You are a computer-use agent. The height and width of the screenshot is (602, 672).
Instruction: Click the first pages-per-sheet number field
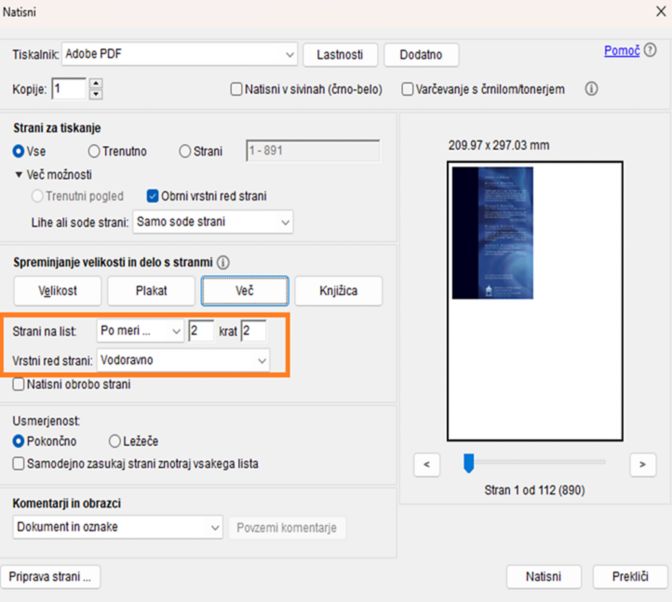point(201,331)
